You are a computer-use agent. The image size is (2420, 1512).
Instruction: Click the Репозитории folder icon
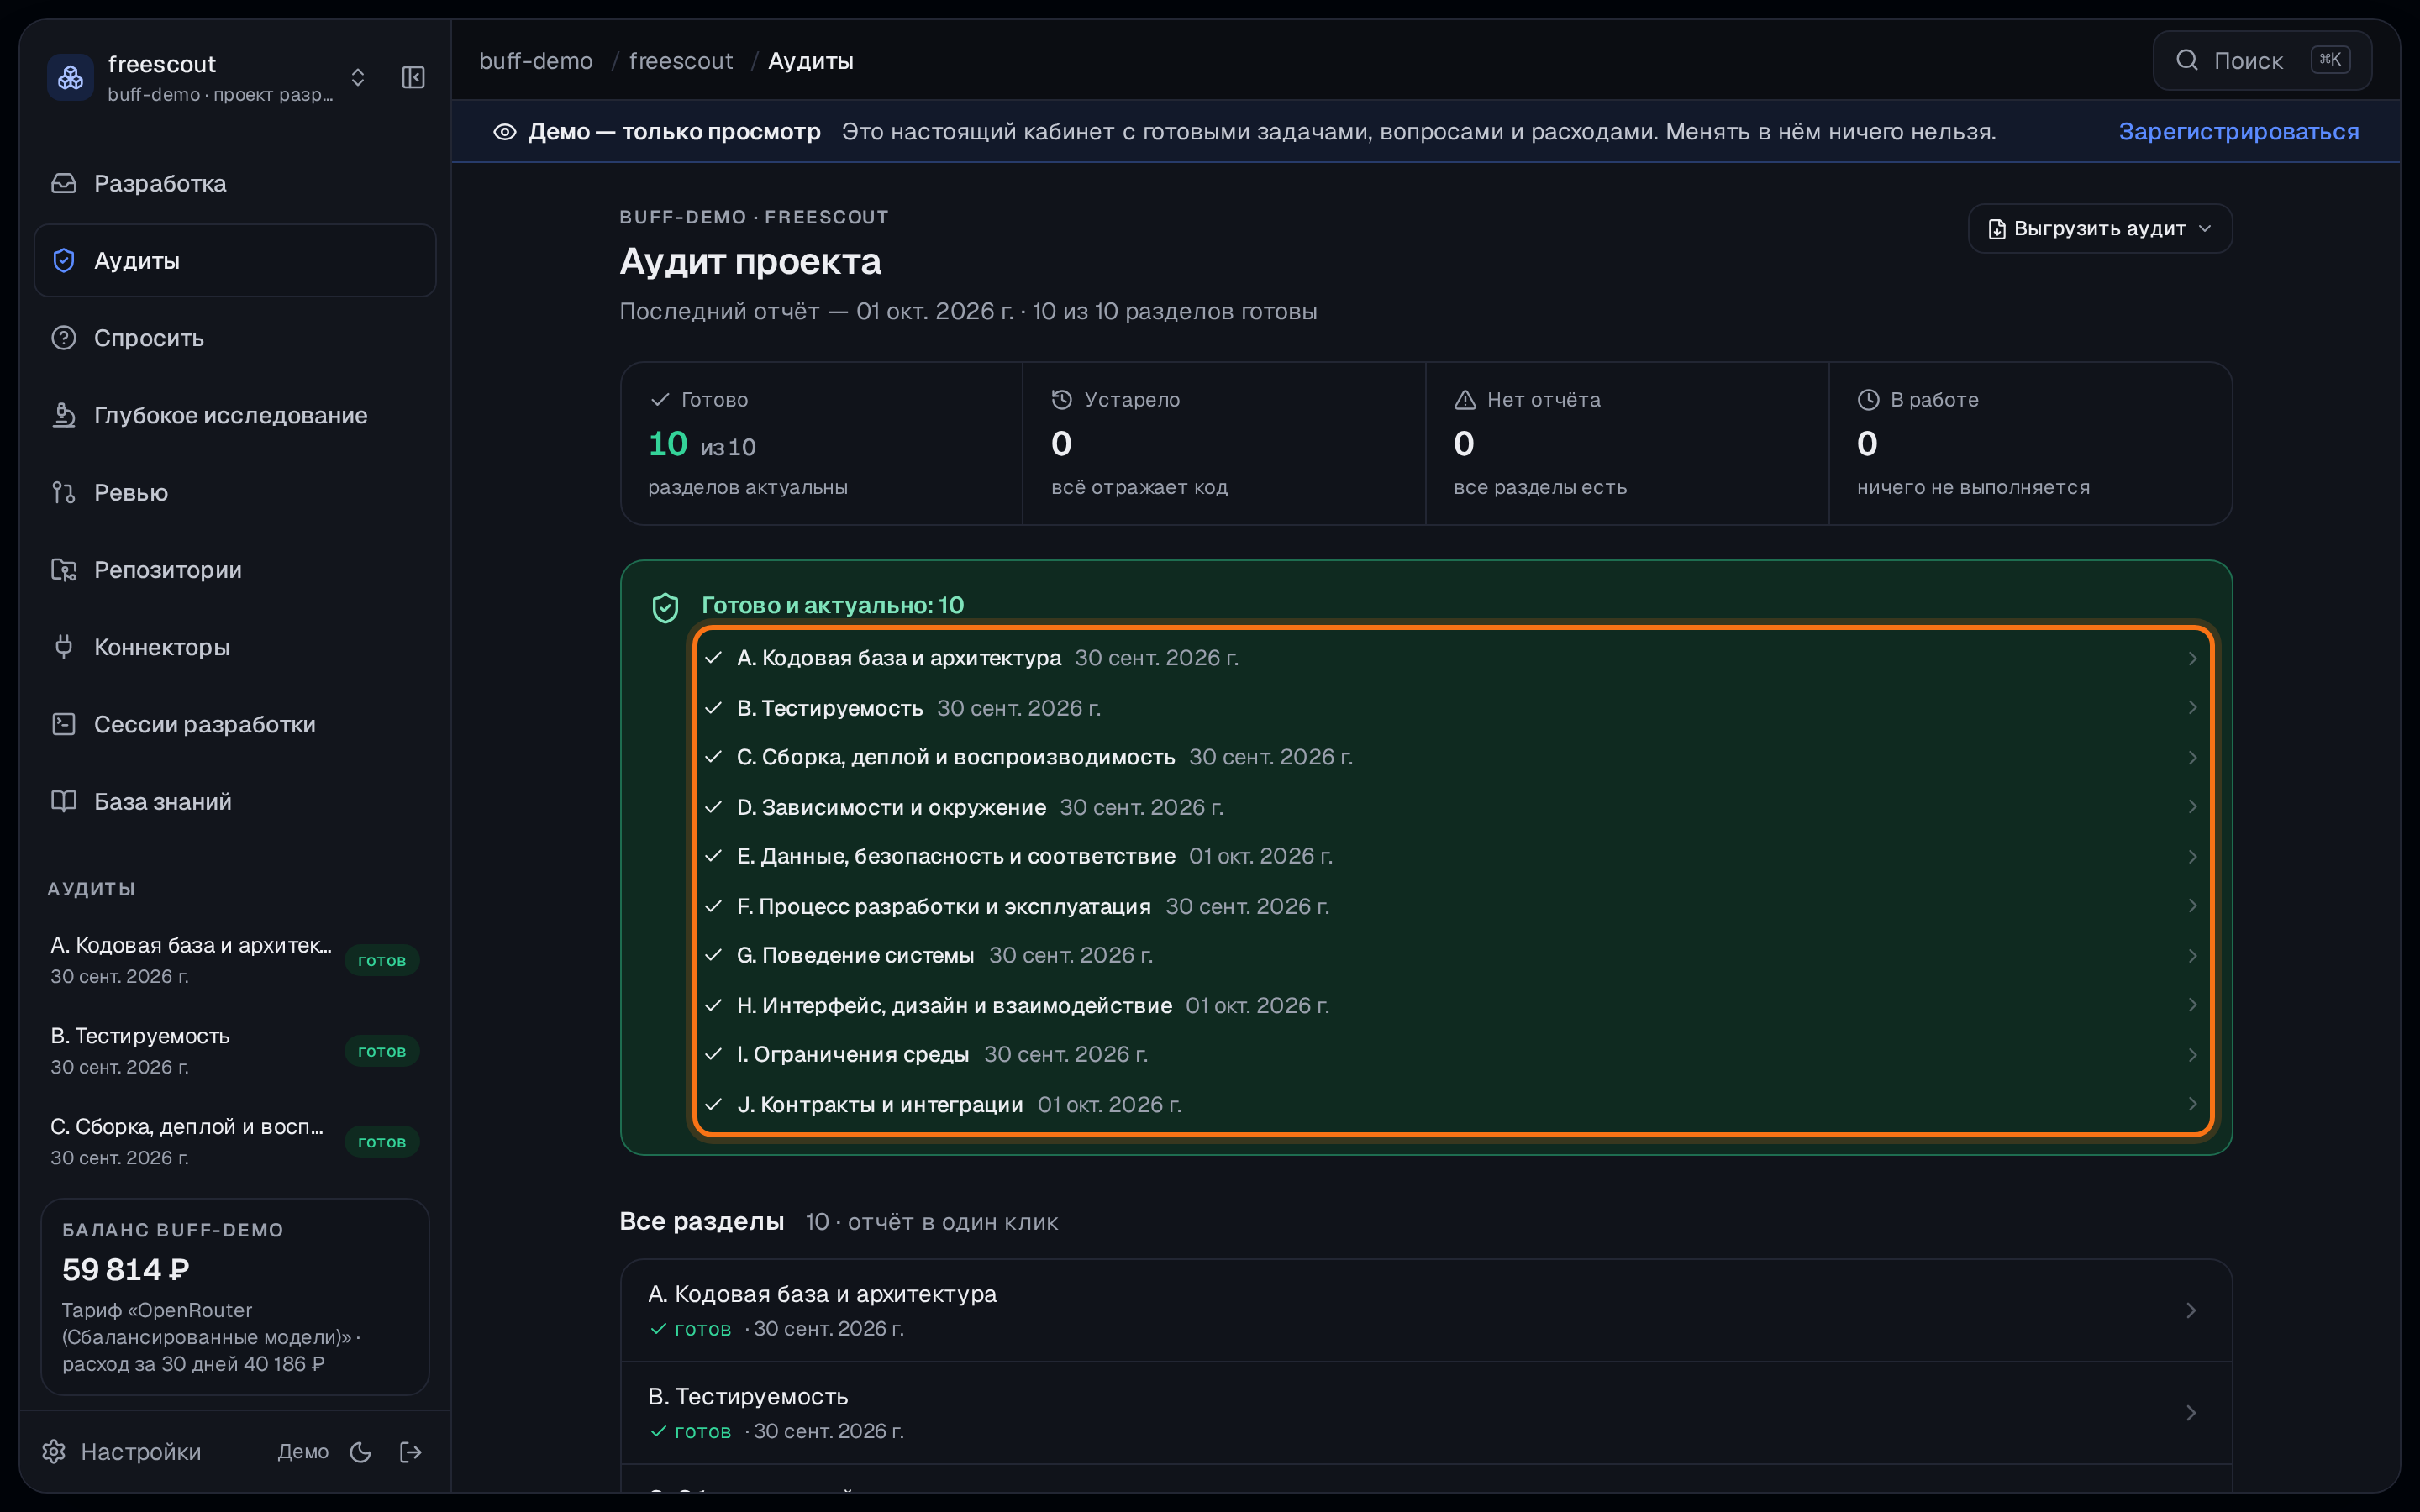click(64, 569)
